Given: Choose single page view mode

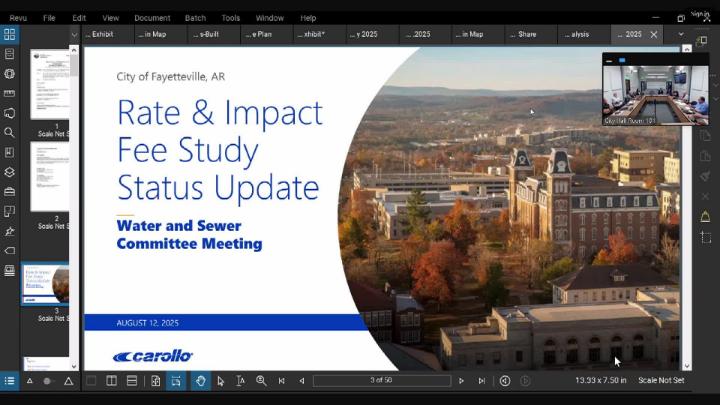Looking at the screenshot, I should coord(91,381).
